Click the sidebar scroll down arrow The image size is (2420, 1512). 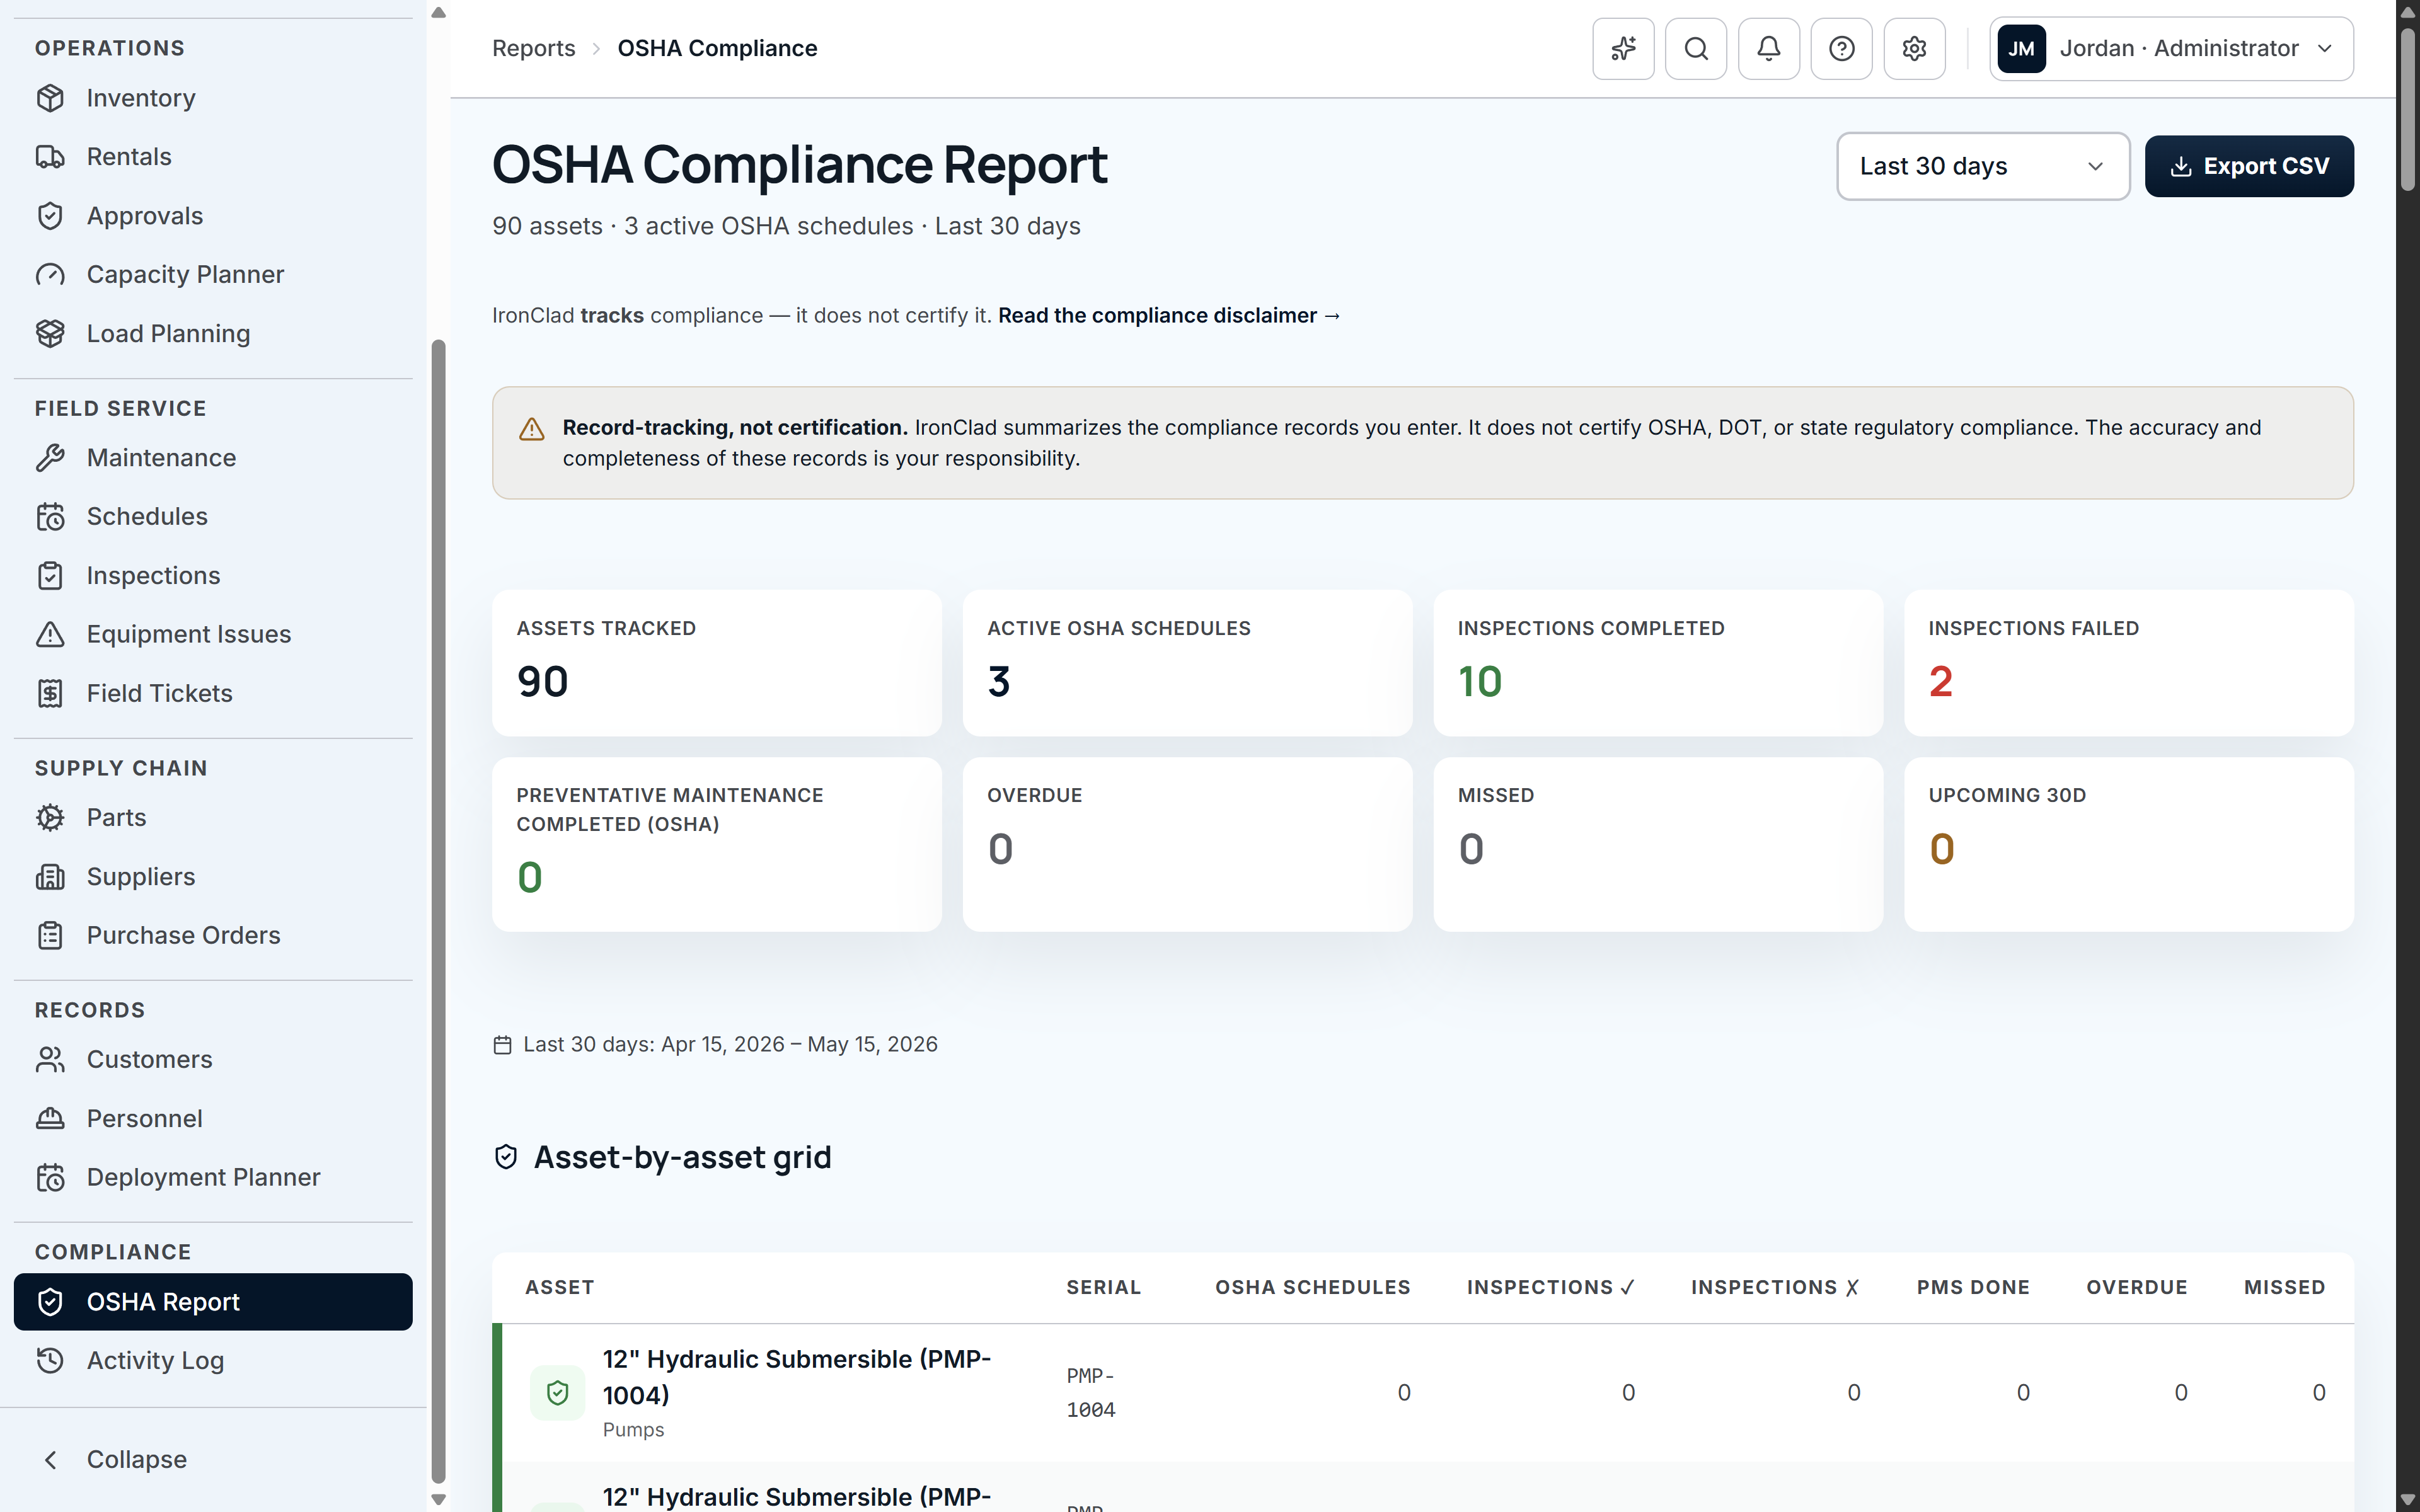438,1499
